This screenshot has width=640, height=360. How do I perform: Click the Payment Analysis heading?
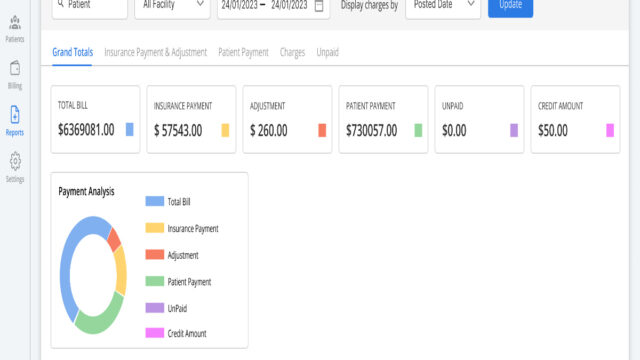[x=86, y=191]
